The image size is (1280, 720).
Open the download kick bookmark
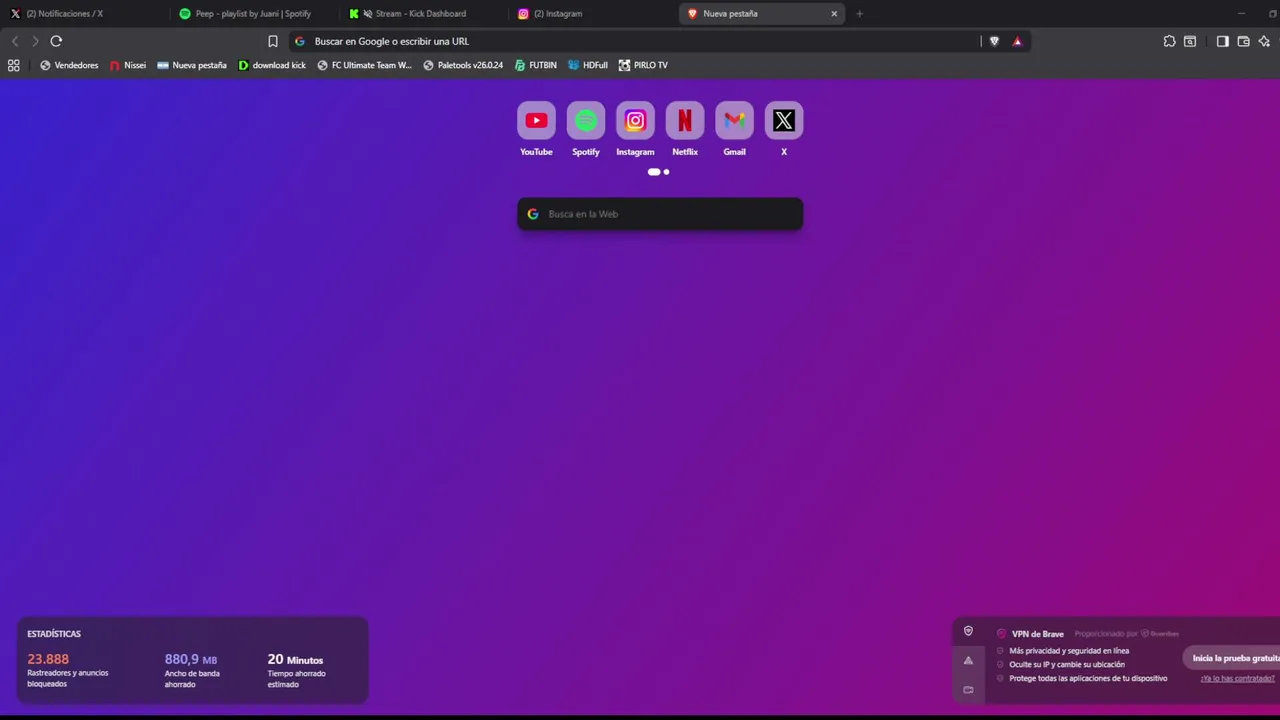(272, 65)
